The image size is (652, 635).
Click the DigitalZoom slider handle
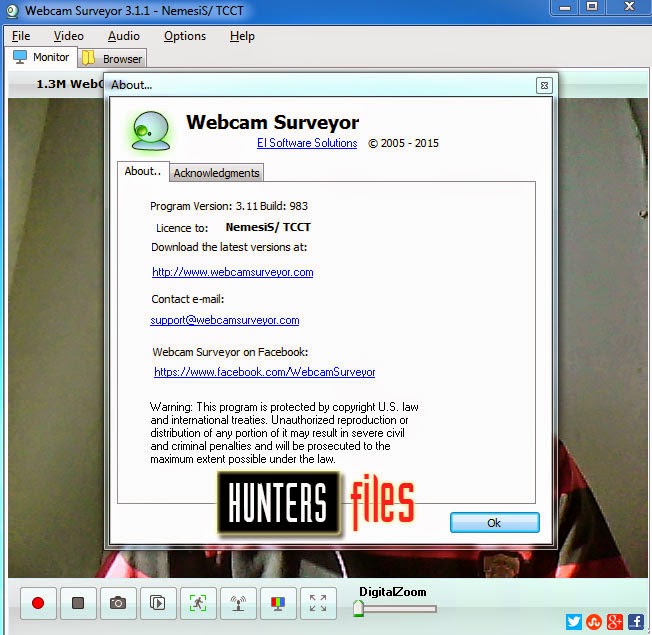[x=358, y=608]
